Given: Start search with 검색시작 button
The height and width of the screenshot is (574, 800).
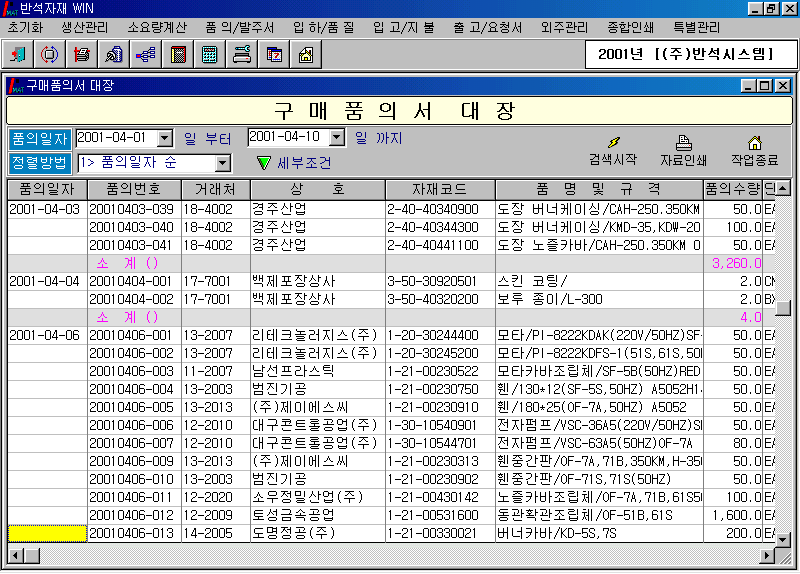Looking at the screenshot, I should pos(612,151).
